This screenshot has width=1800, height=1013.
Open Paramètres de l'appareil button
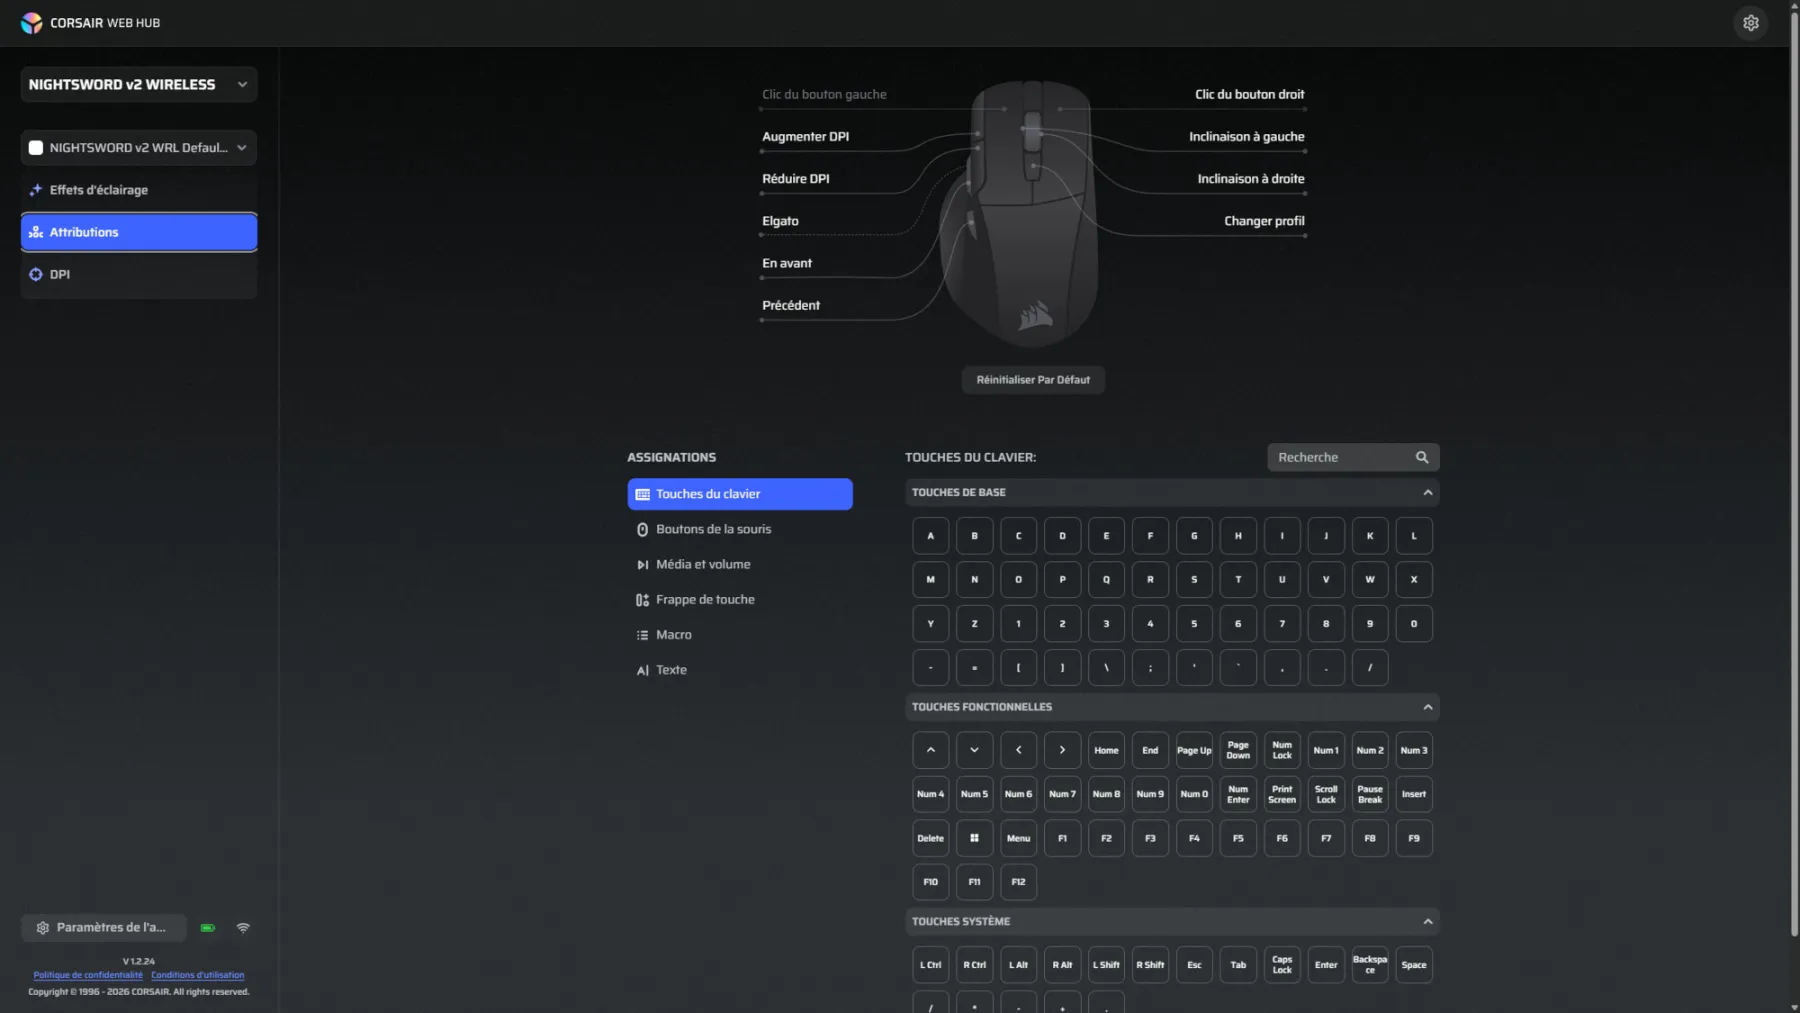104,928
